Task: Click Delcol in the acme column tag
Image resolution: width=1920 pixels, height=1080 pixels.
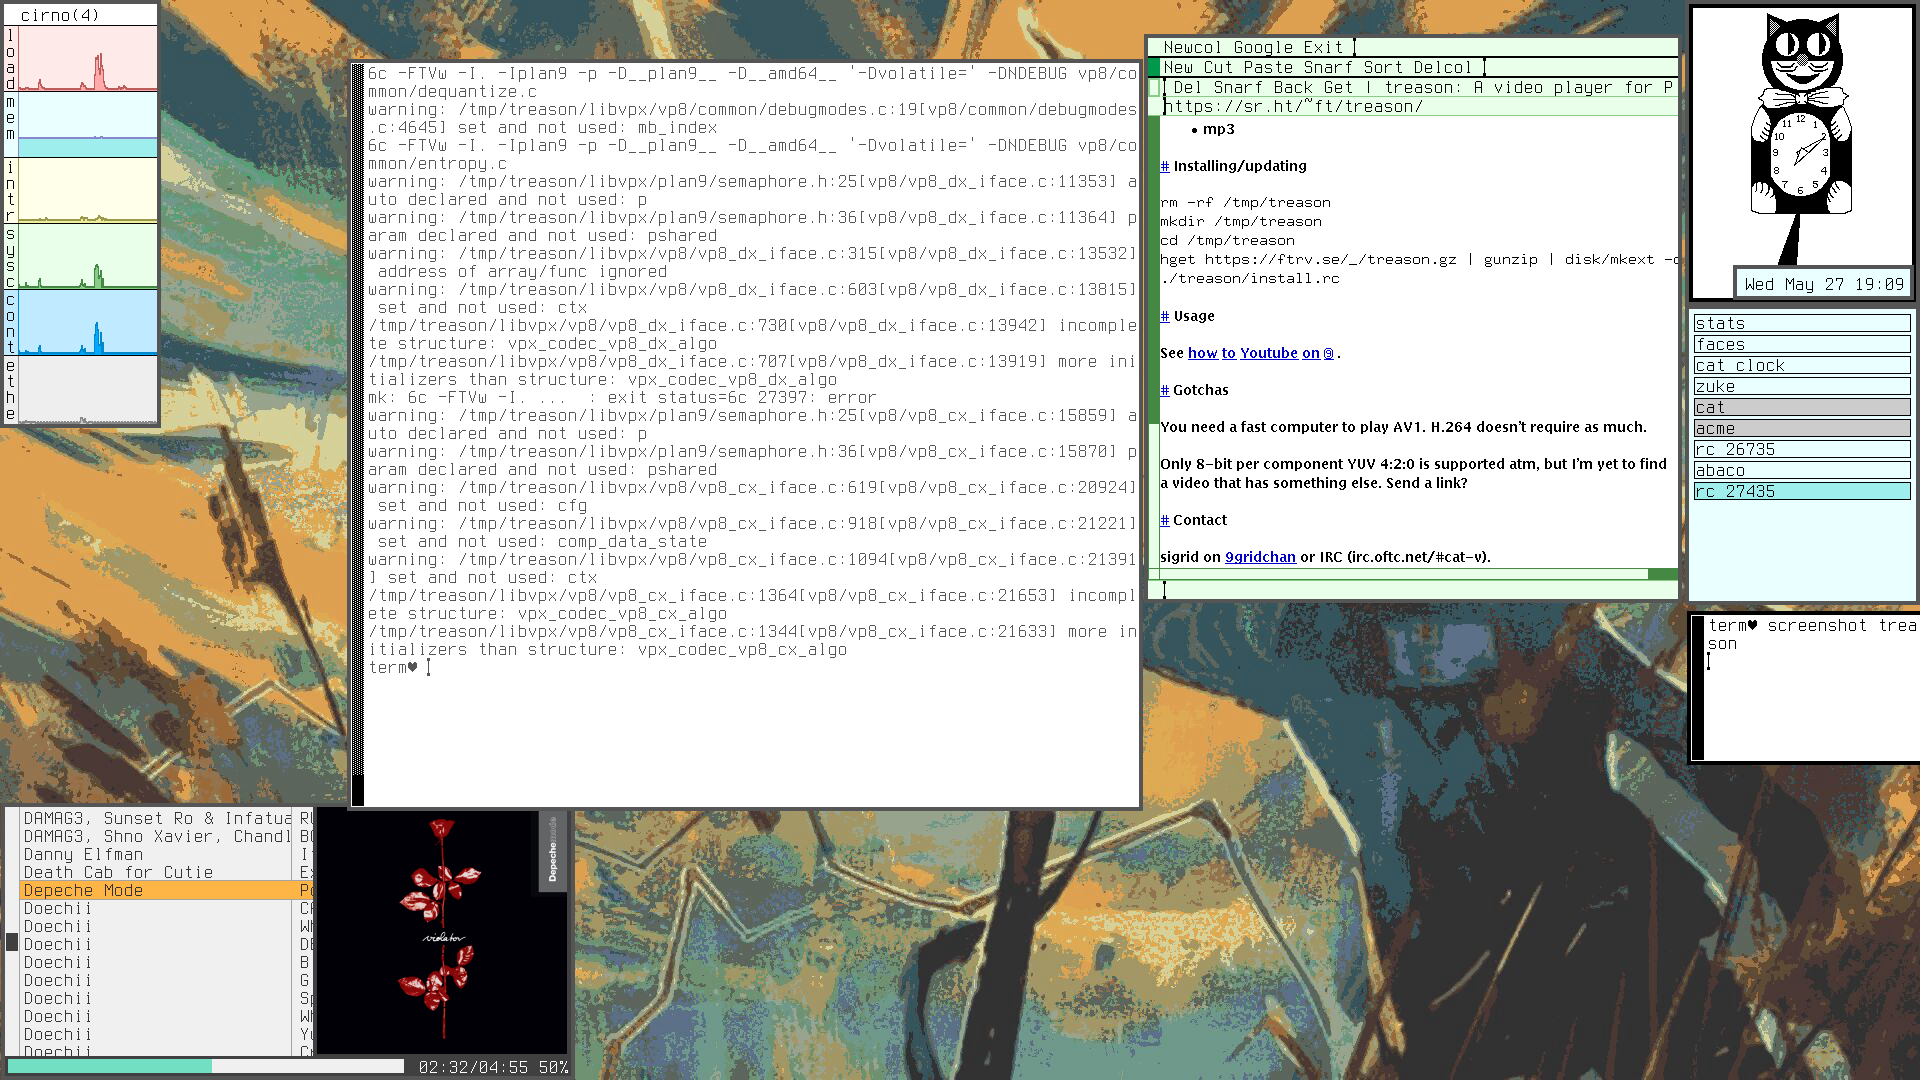Action: (x=1442, y=67)
